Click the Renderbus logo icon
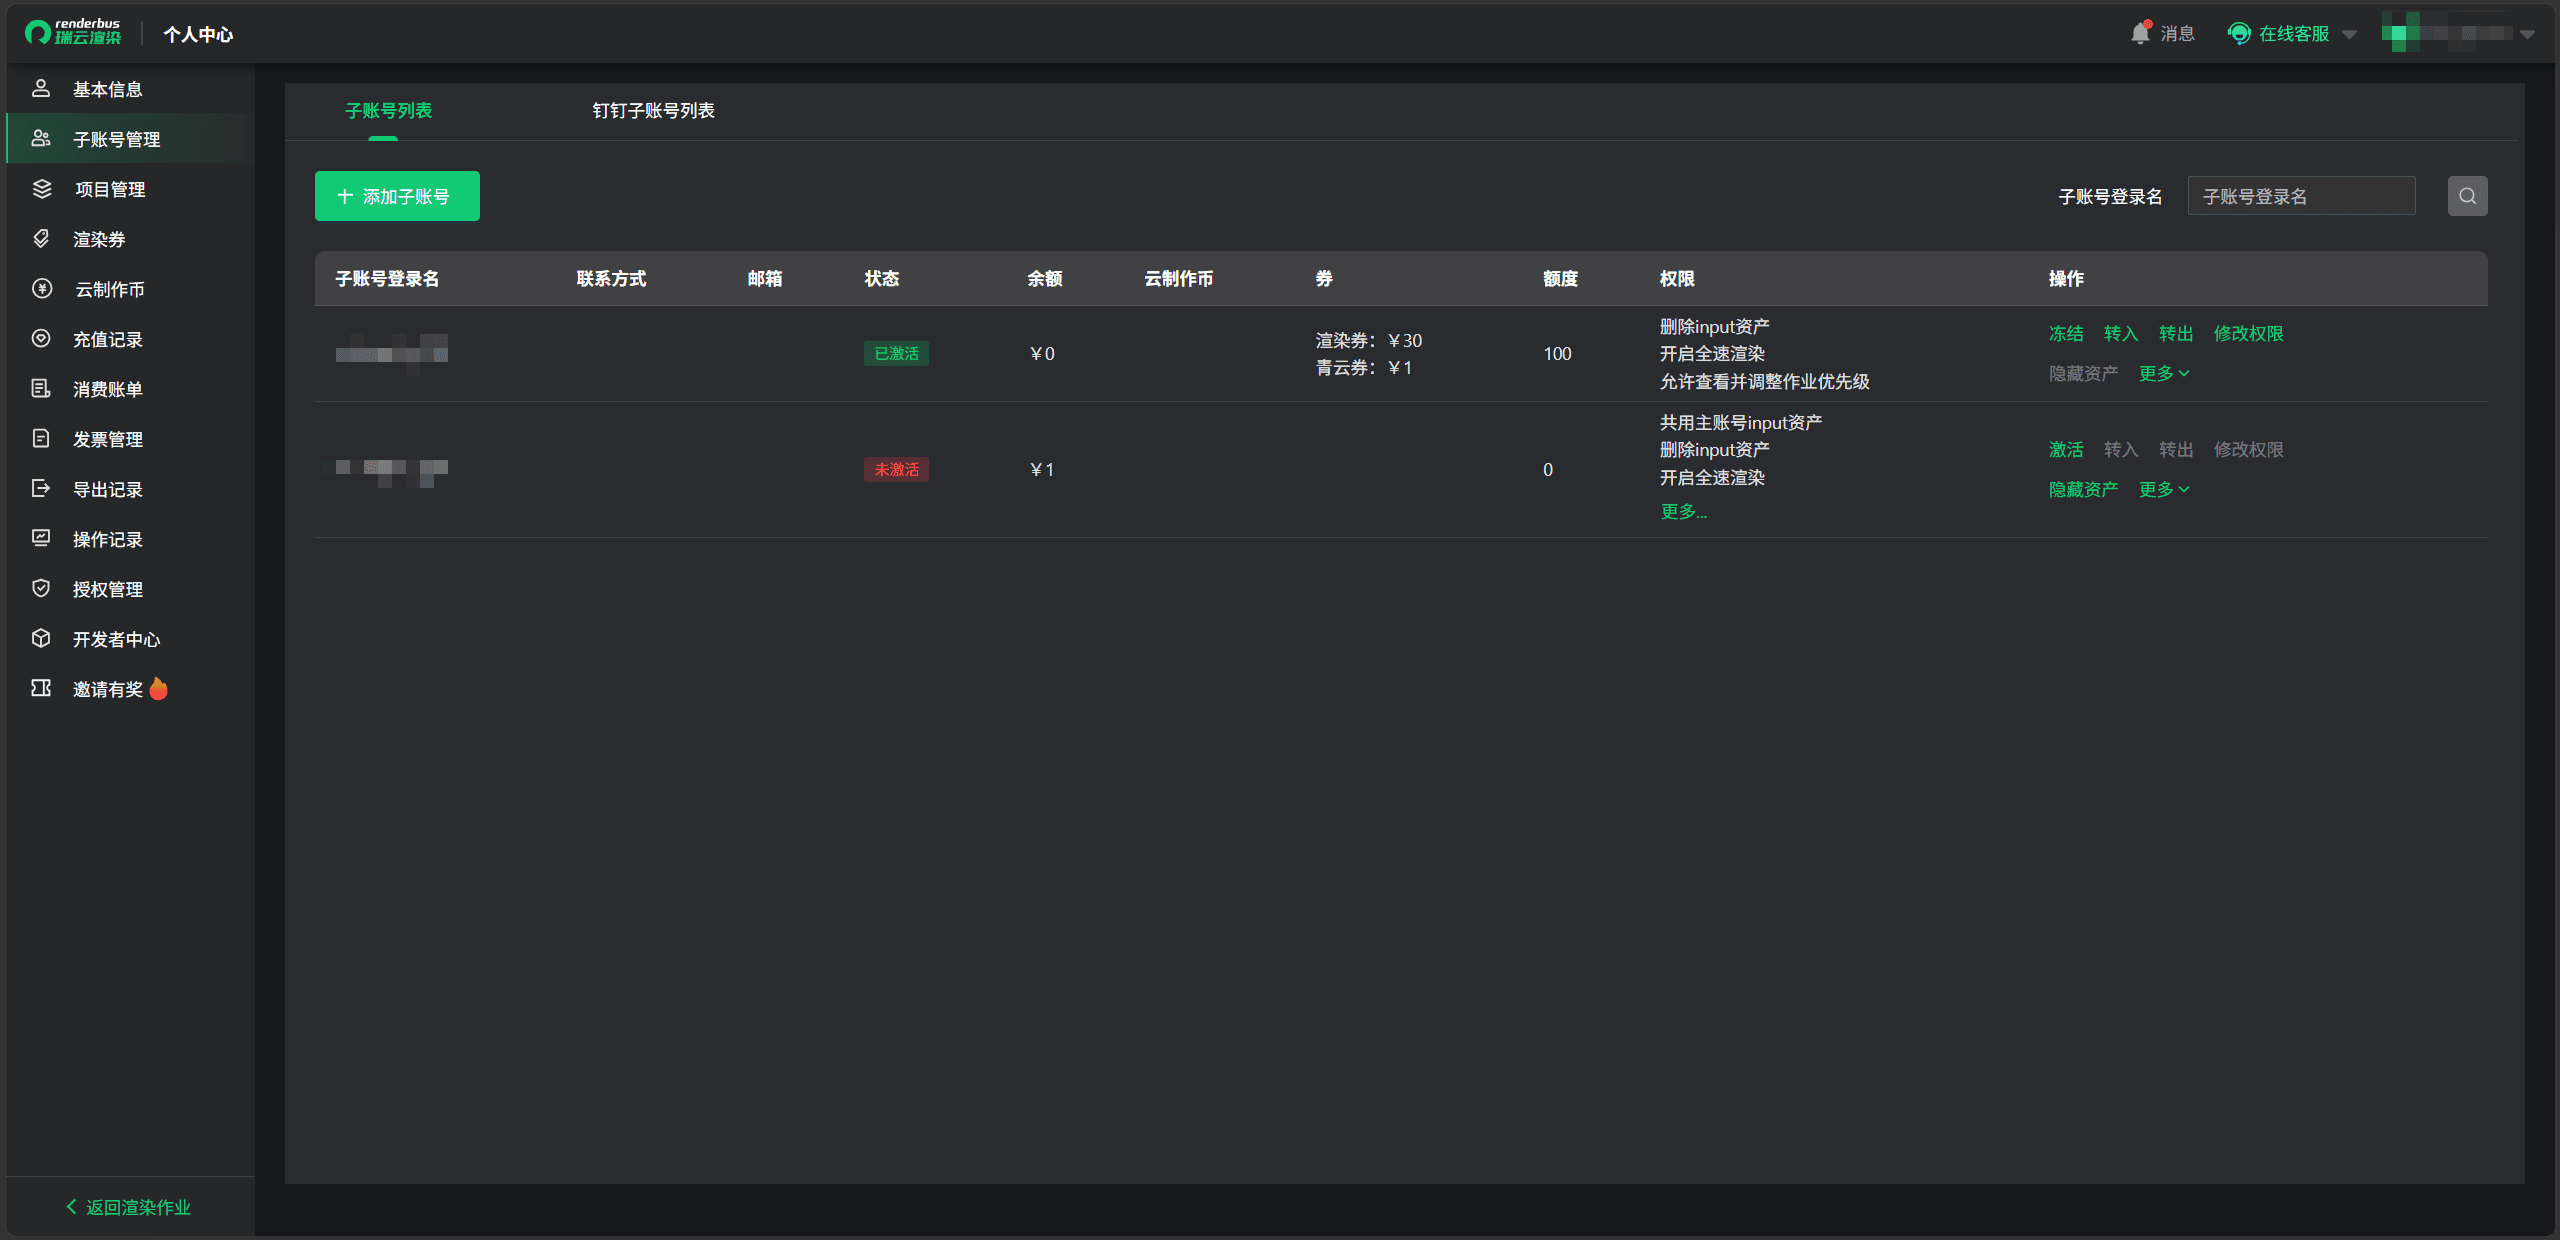 click(x=38, y=33)
